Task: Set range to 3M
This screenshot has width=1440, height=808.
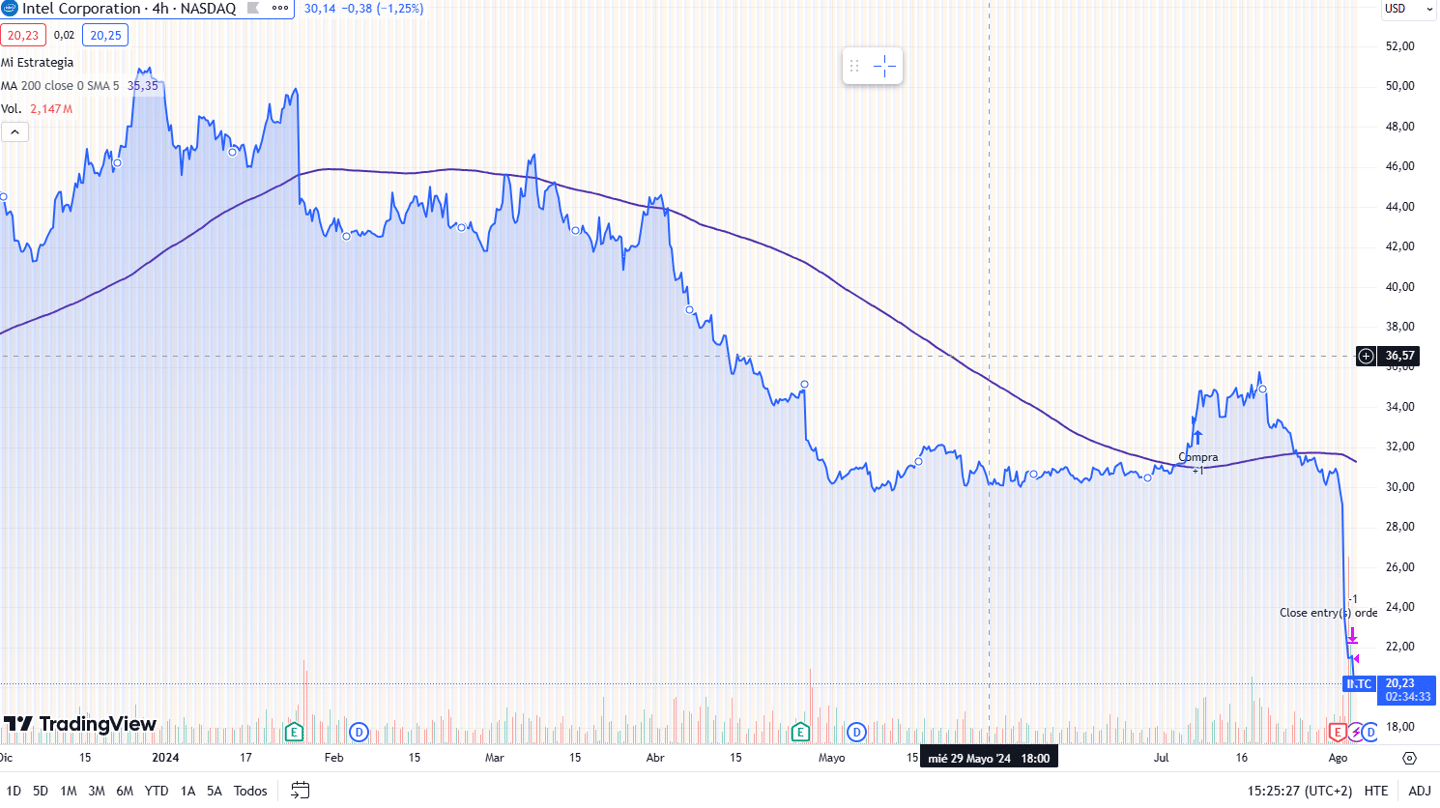Action: click(96, 791)
